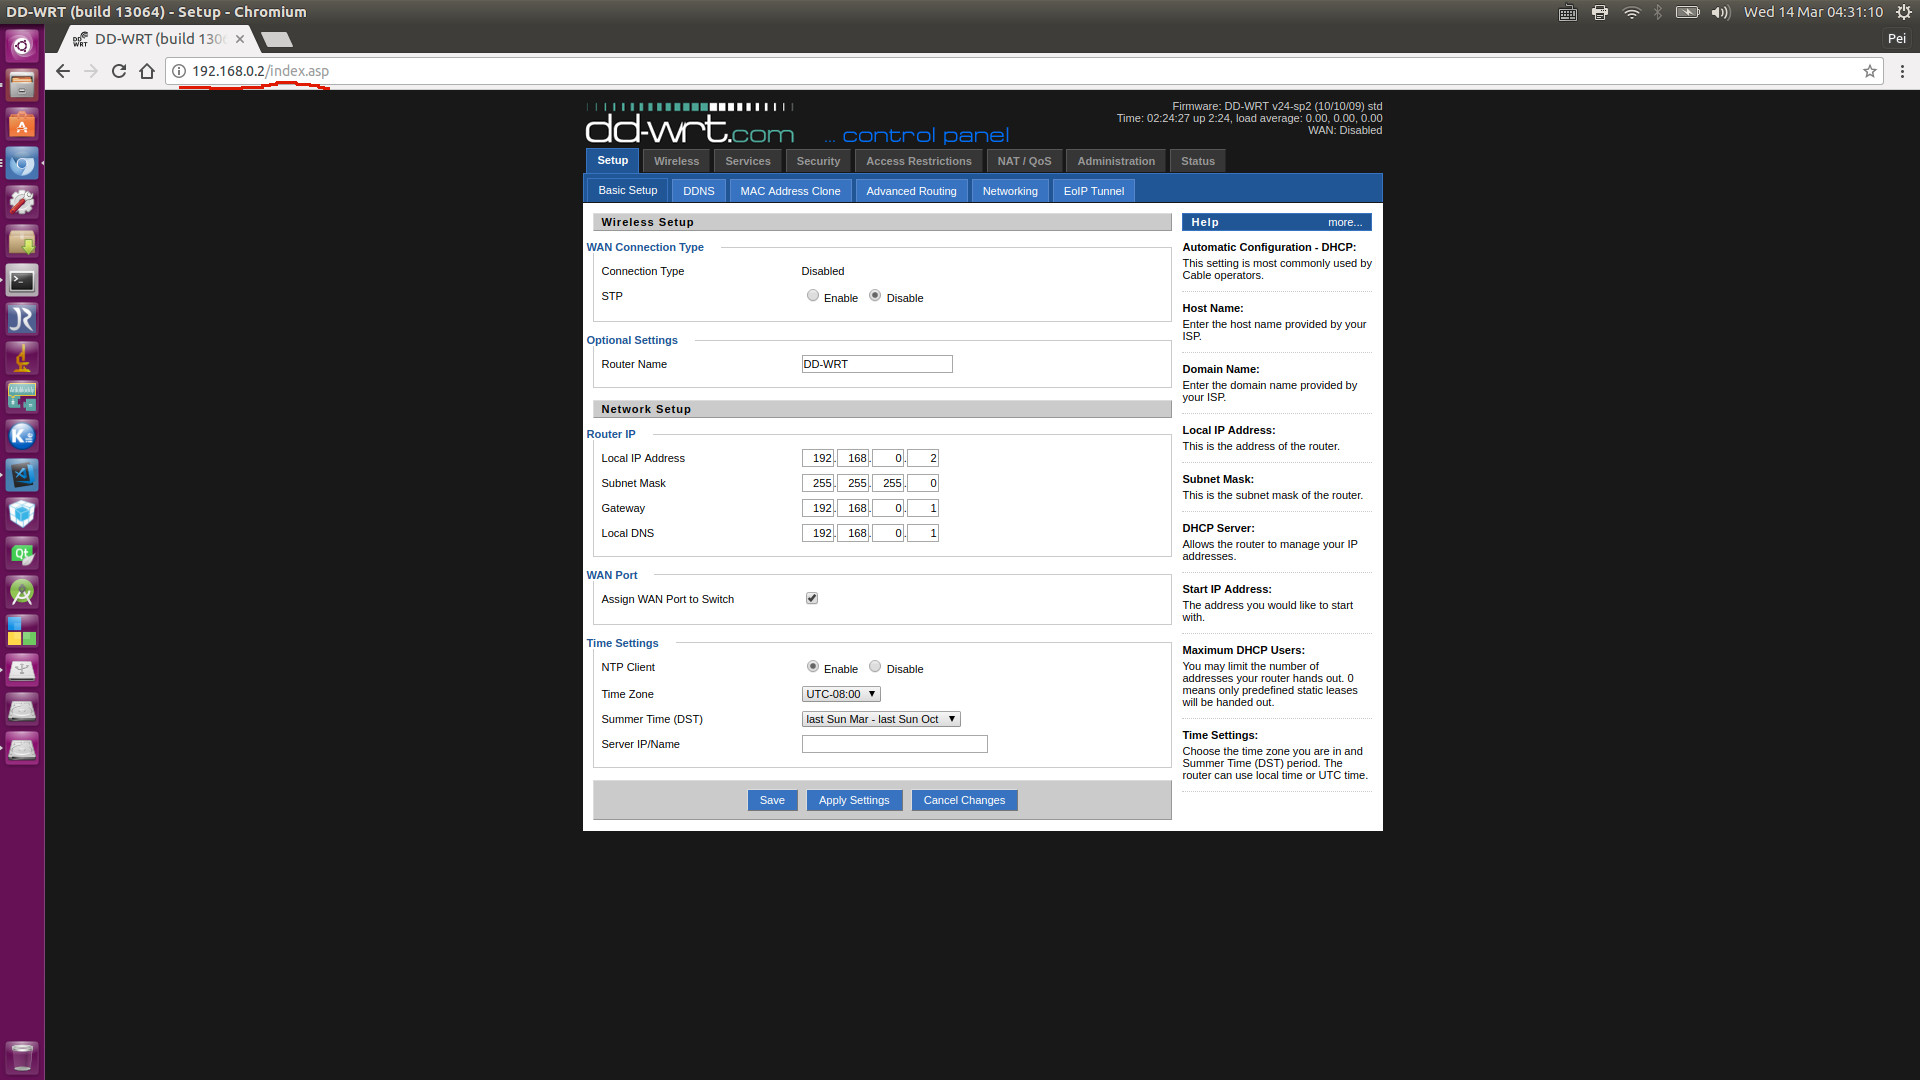1920x1080 pixels.
Task: Expand the more Help options
Action: point(1345,222)
